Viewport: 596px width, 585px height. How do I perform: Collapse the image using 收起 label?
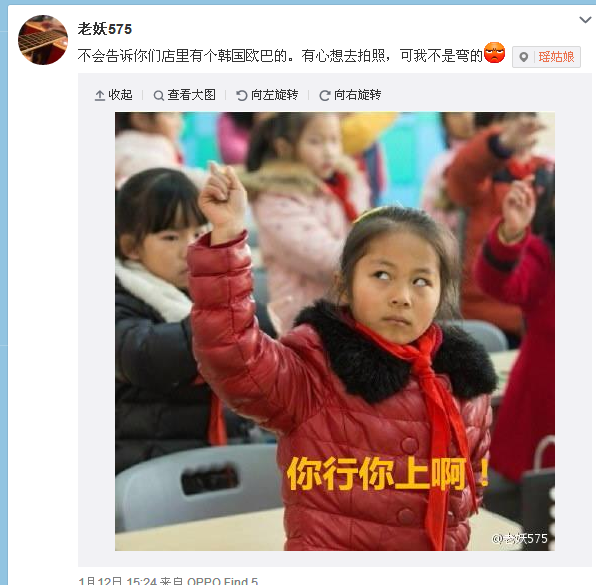click(120, 95)
